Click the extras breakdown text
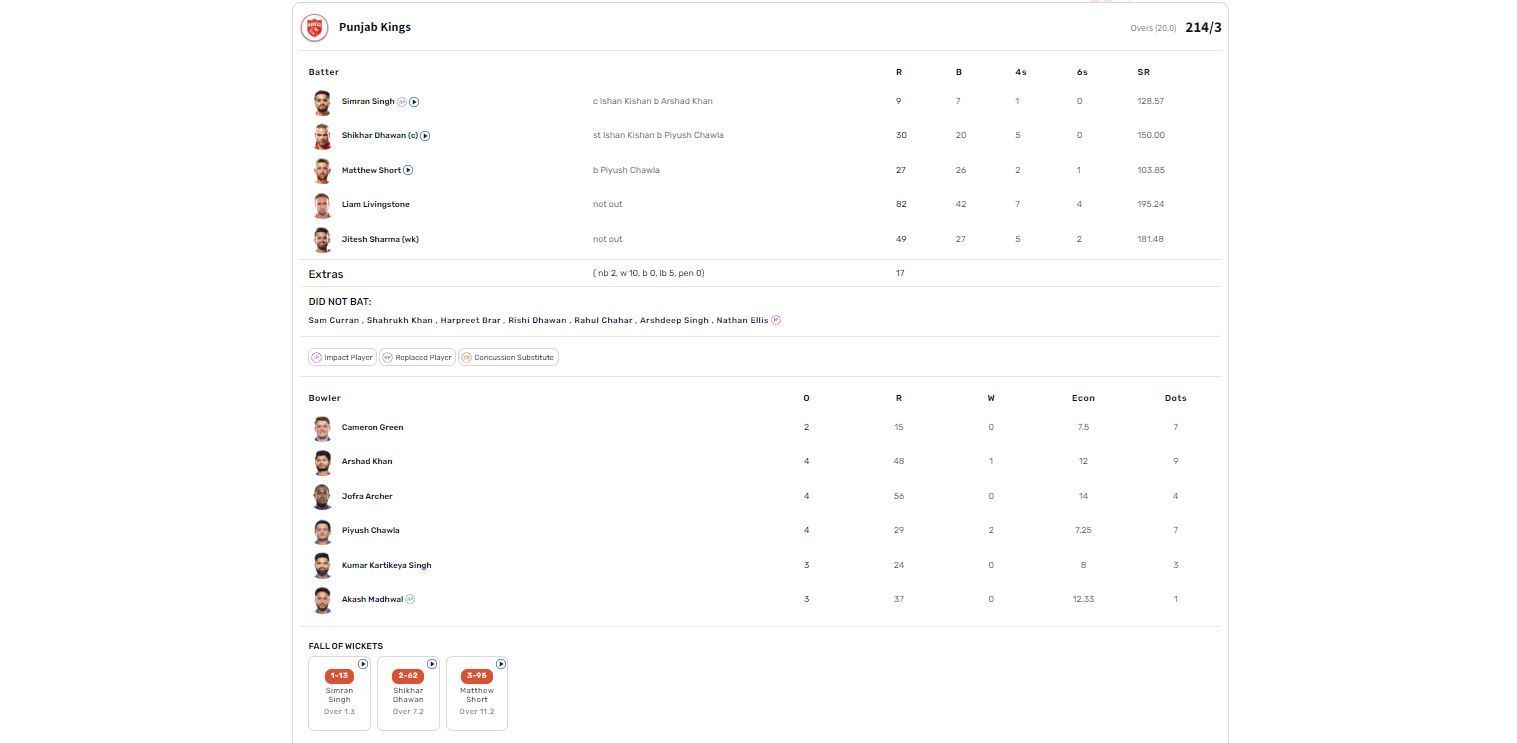Screen dimensions: 1517x743 coord(649,273)
